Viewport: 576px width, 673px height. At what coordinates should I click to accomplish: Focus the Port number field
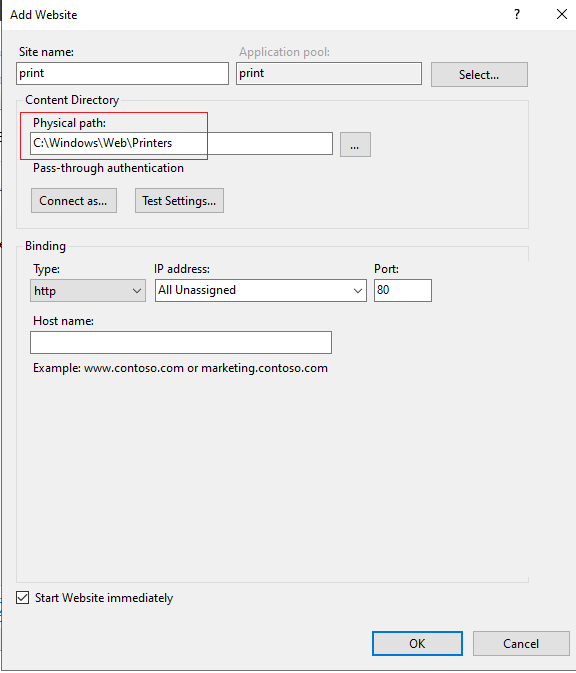click(x=403, y=291)
